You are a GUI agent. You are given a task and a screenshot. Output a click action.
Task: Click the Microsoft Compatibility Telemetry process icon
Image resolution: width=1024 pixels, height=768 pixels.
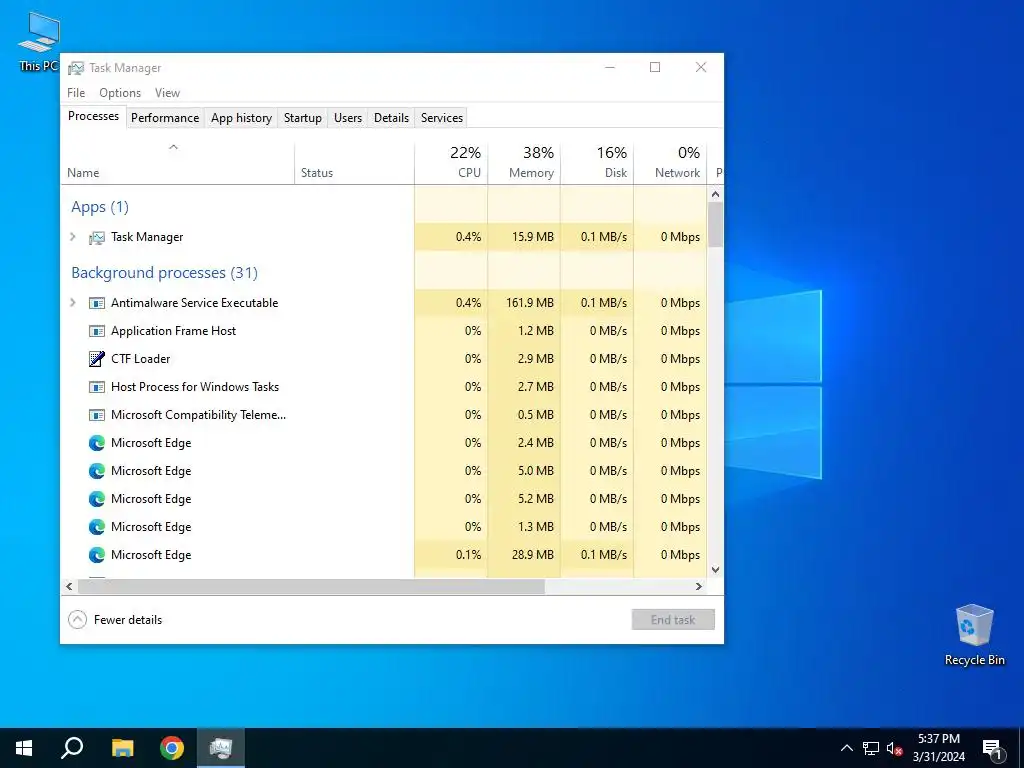coord(97,415)
